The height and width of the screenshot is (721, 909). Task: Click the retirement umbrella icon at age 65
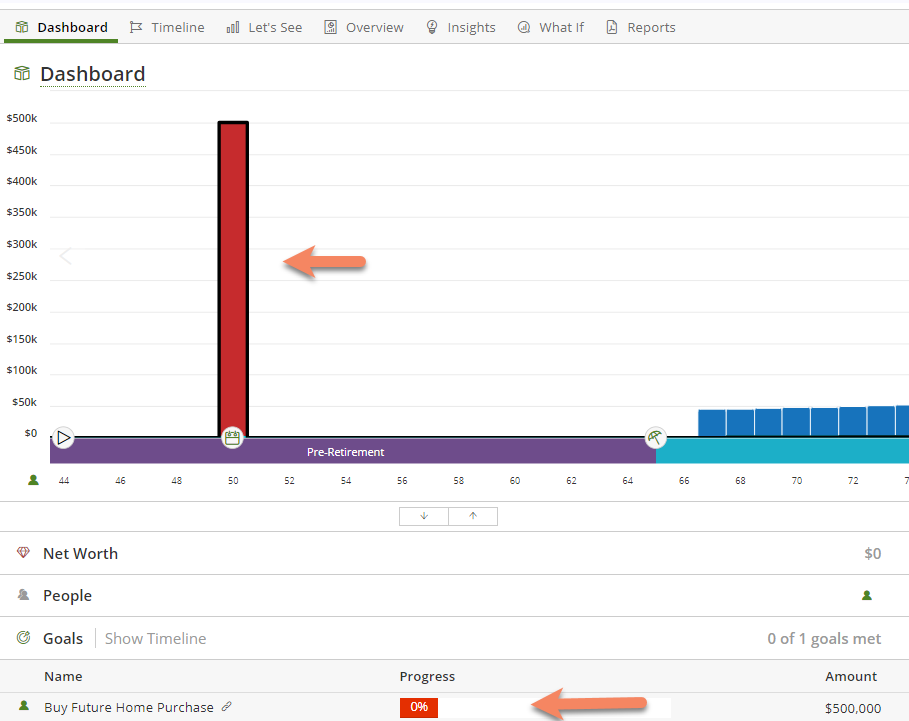655,437
